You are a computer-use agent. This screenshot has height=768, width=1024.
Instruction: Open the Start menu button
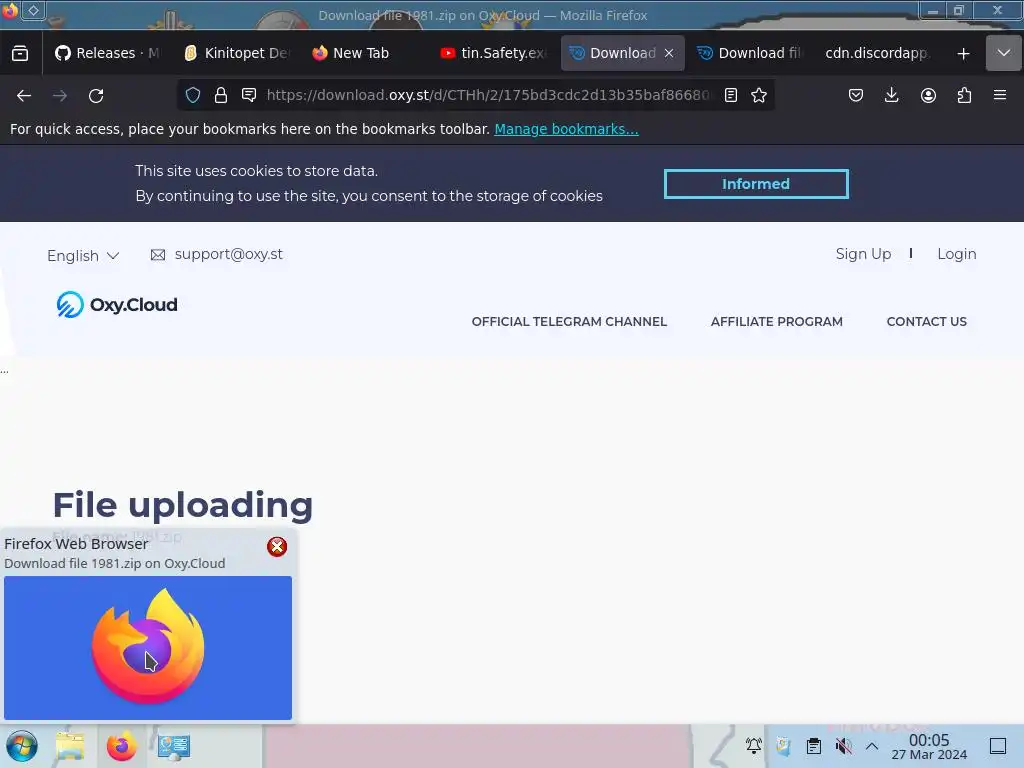(22, 746)
